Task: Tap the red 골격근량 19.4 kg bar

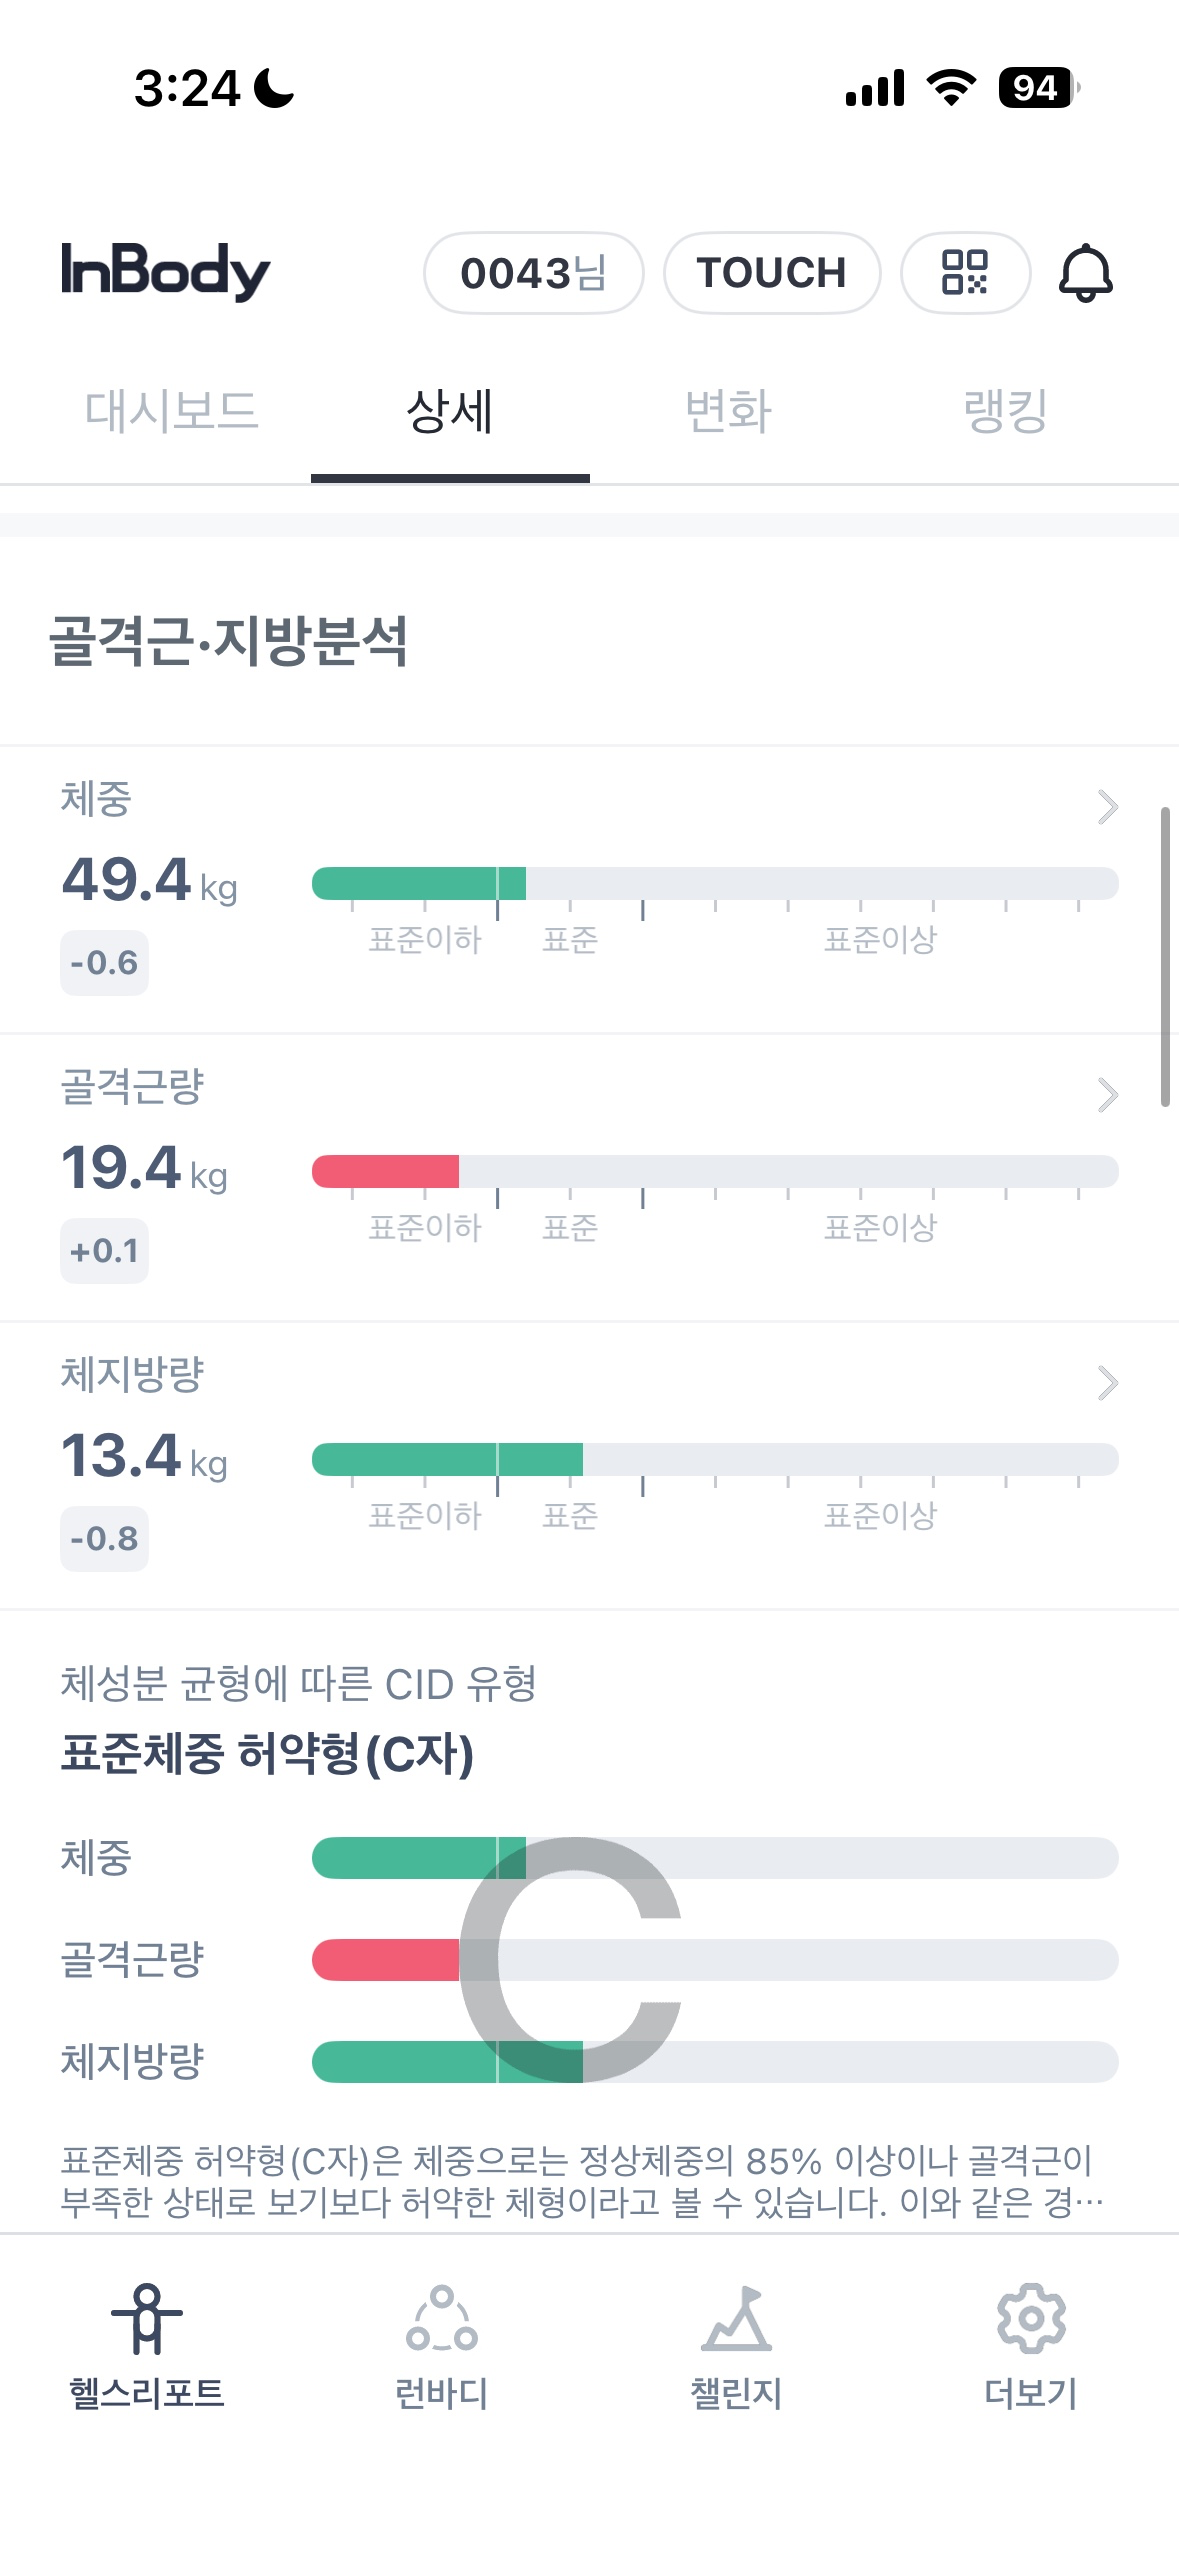Action: (x=386, y=1171)
